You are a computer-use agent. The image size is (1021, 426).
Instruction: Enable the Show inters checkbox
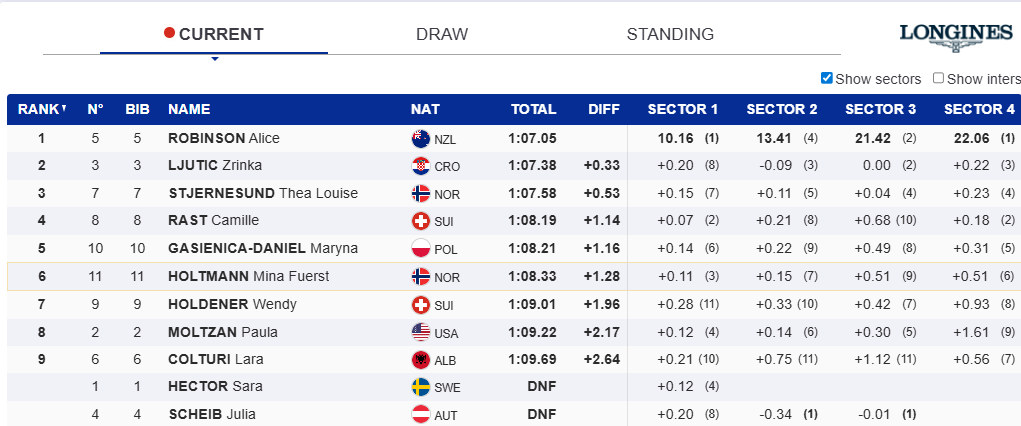(x=938, y=78)
